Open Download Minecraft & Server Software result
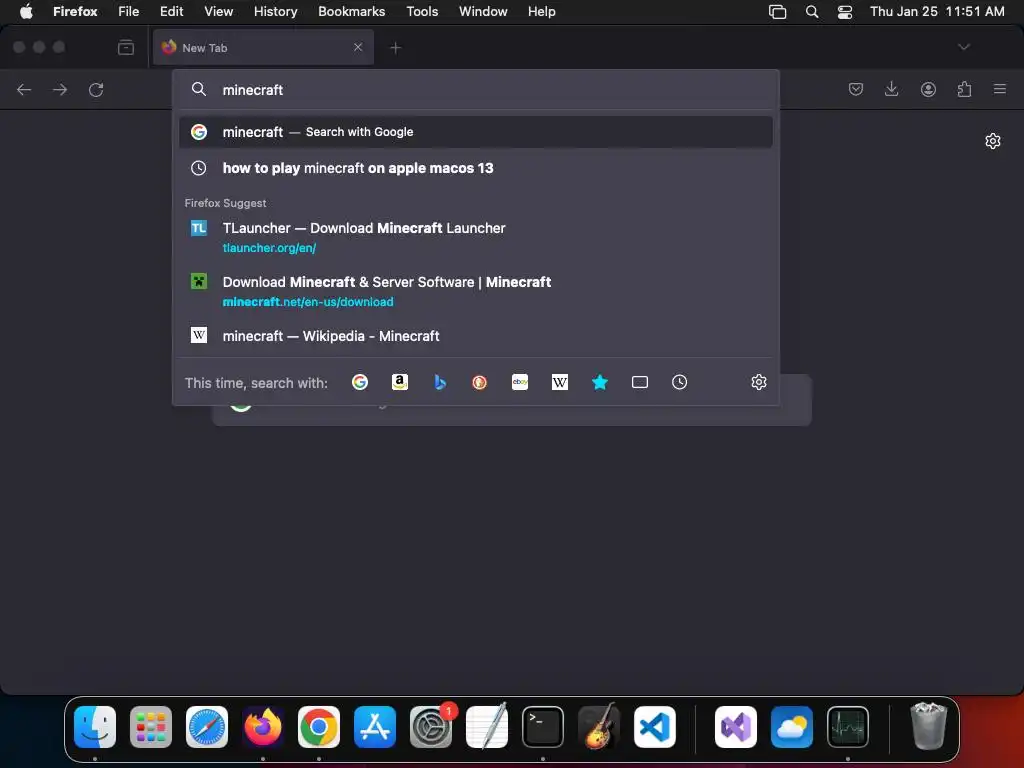This screenshot has height=768, width=1024. point(475,291)
